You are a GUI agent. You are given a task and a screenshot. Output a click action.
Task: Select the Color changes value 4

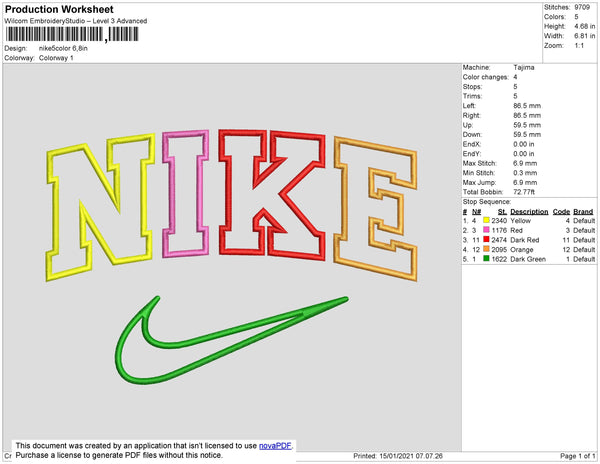(x=515, y=77)
